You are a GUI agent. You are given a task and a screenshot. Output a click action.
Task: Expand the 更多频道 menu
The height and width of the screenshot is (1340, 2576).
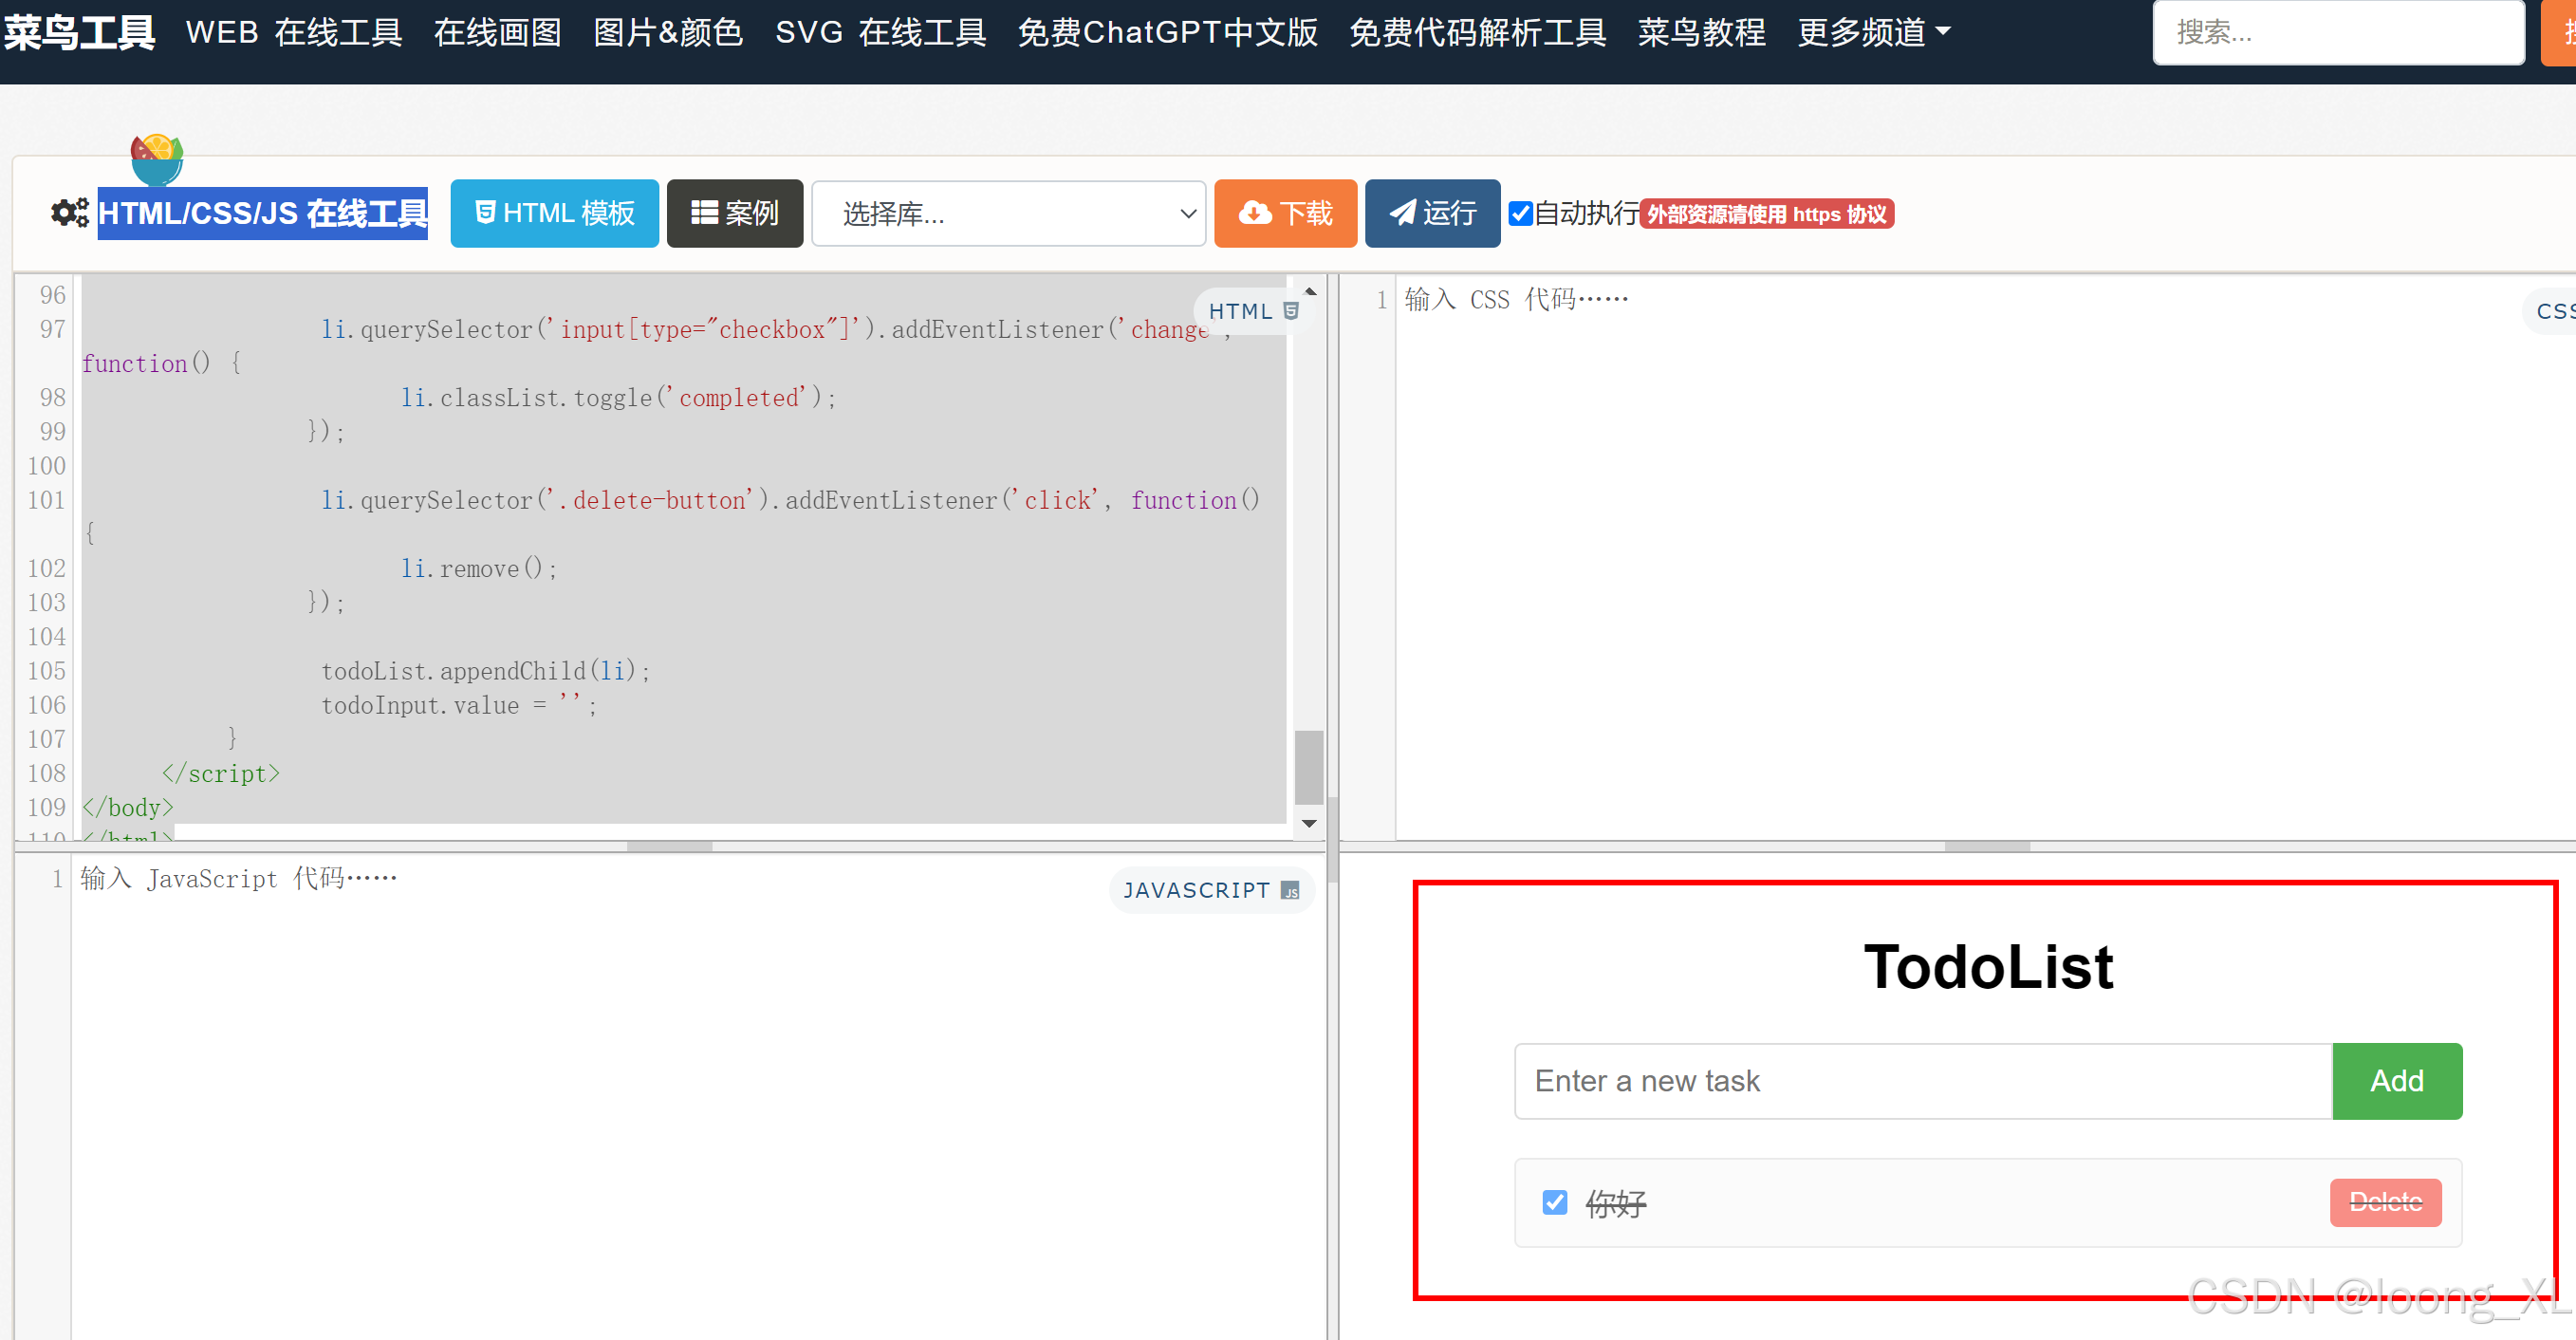[x=1873, y=32]
